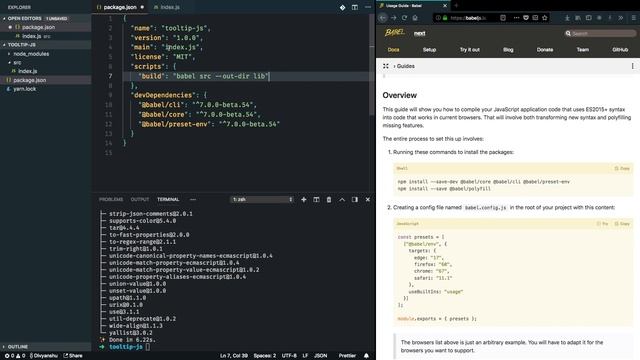Open Try it out in Babel navigation

click(x=470, y=50)
